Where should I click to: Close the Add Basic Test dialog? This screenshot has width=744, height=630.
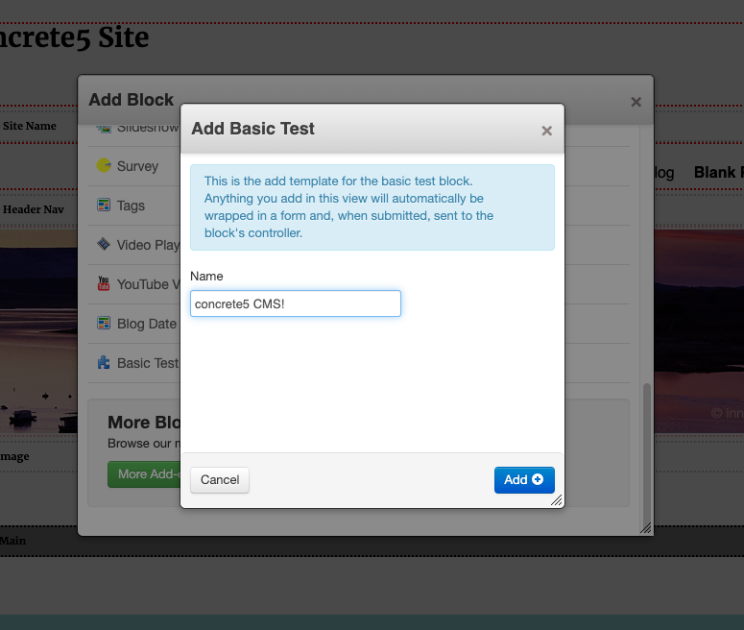pos(546,130)
